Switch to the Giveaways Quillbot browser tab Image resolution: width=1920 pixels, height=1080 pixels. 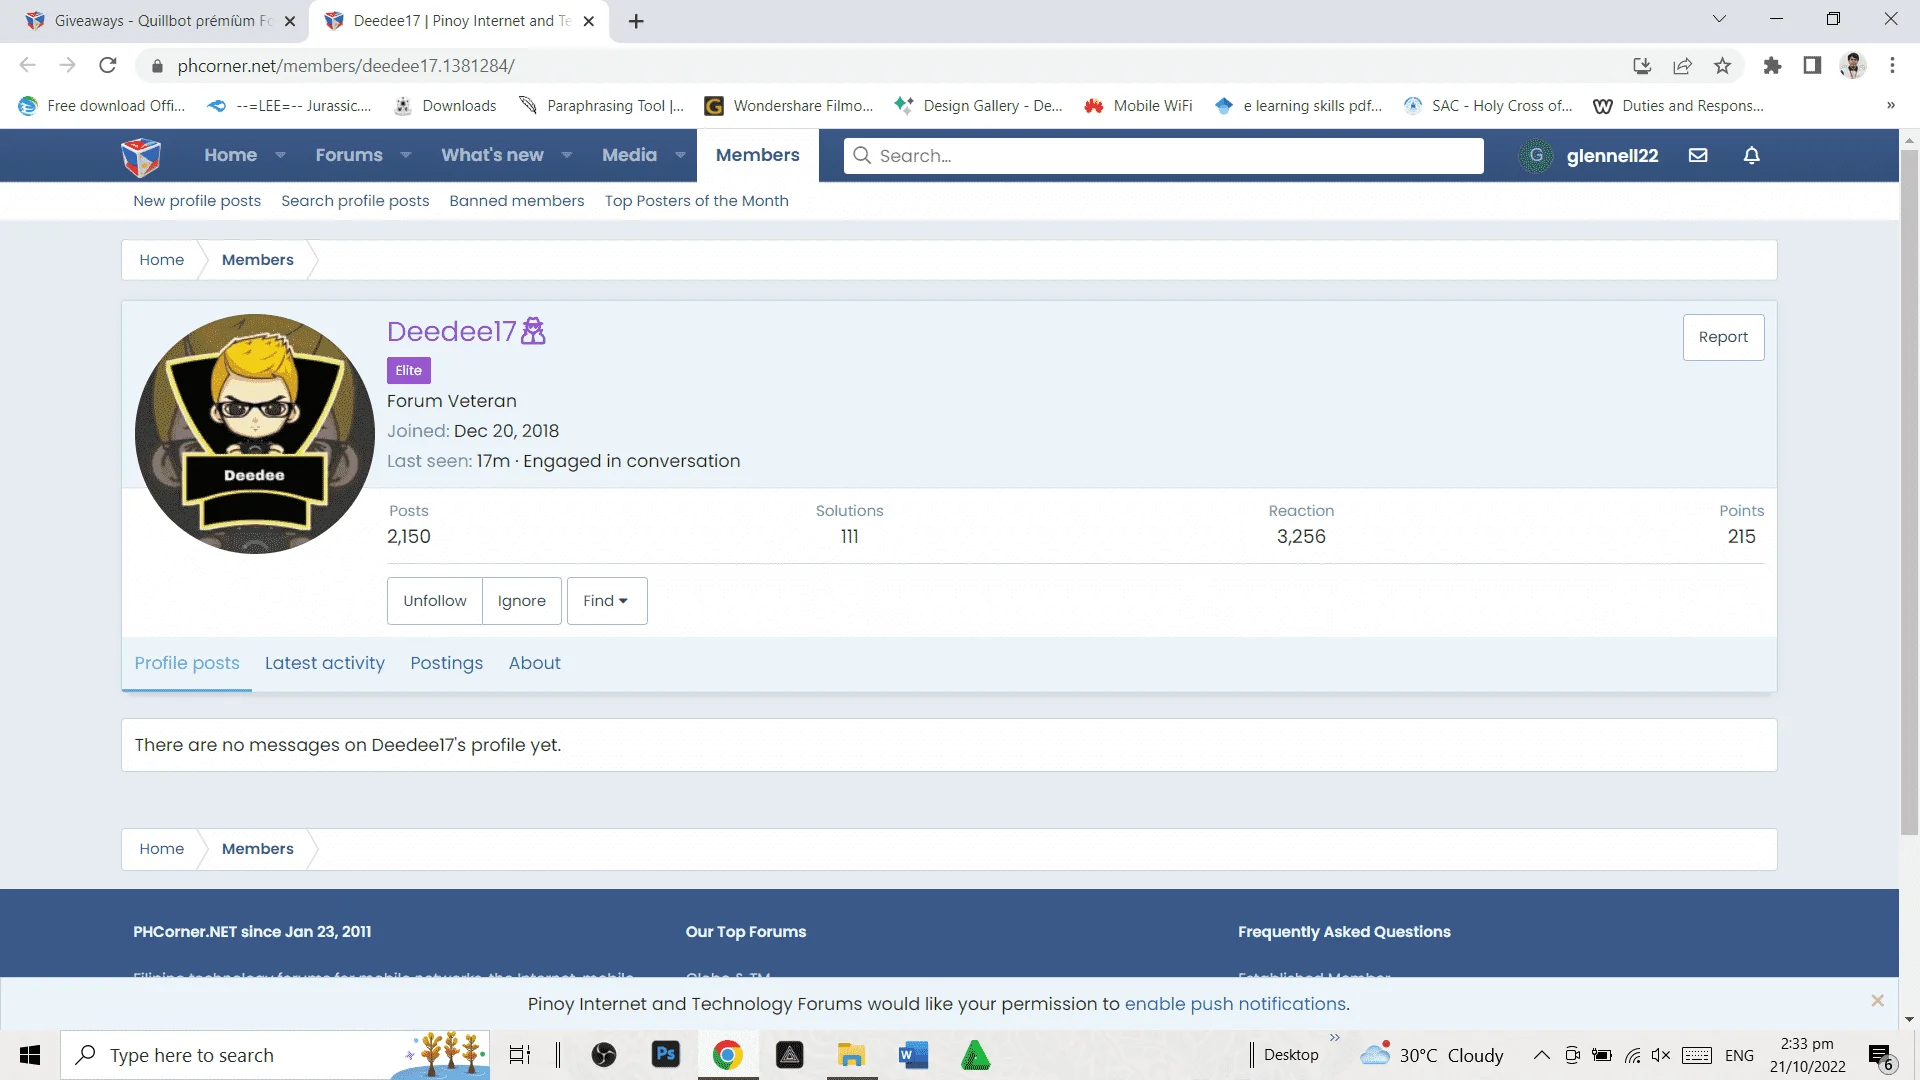pos(160,21)
